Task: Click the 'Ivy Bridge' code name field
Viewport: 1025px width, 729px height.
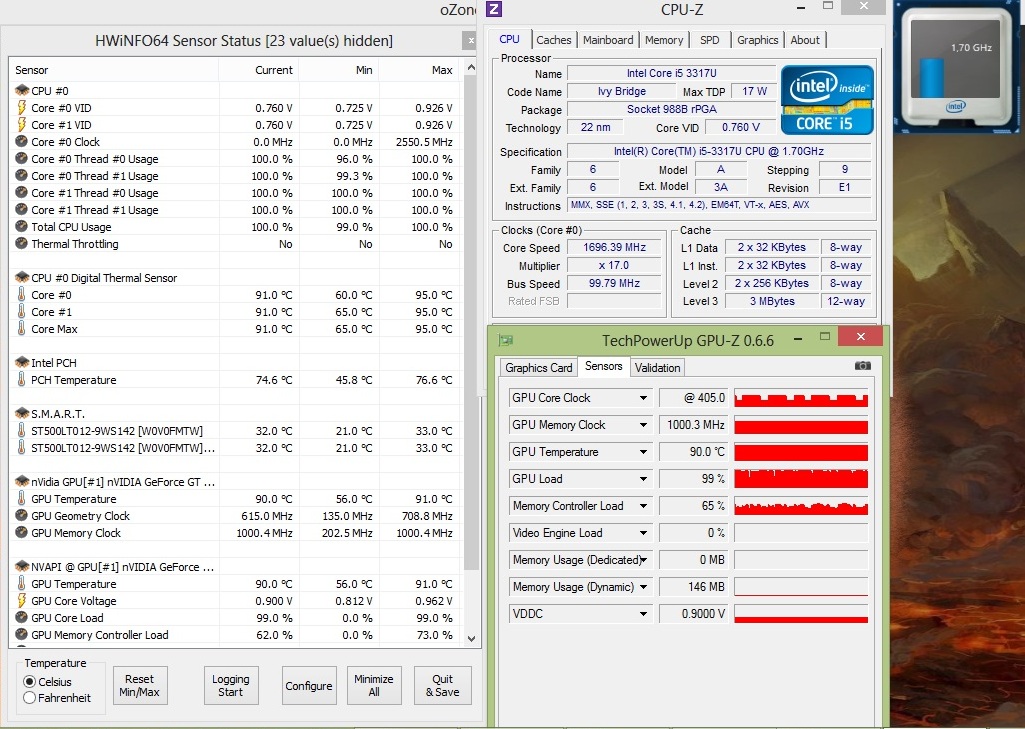Action: coord(622,92)
